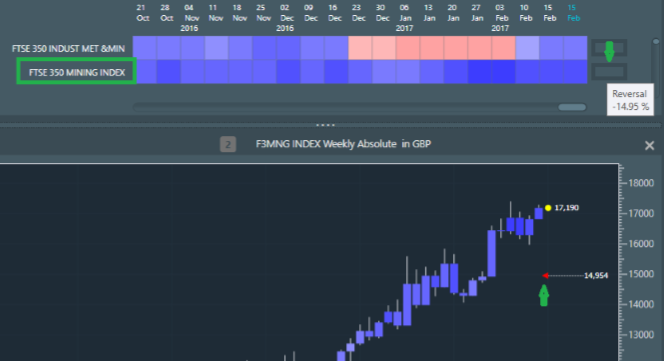Click the 14000 price axis label
The width and height of the screenshot is (664, 361).
coord(641,305)
